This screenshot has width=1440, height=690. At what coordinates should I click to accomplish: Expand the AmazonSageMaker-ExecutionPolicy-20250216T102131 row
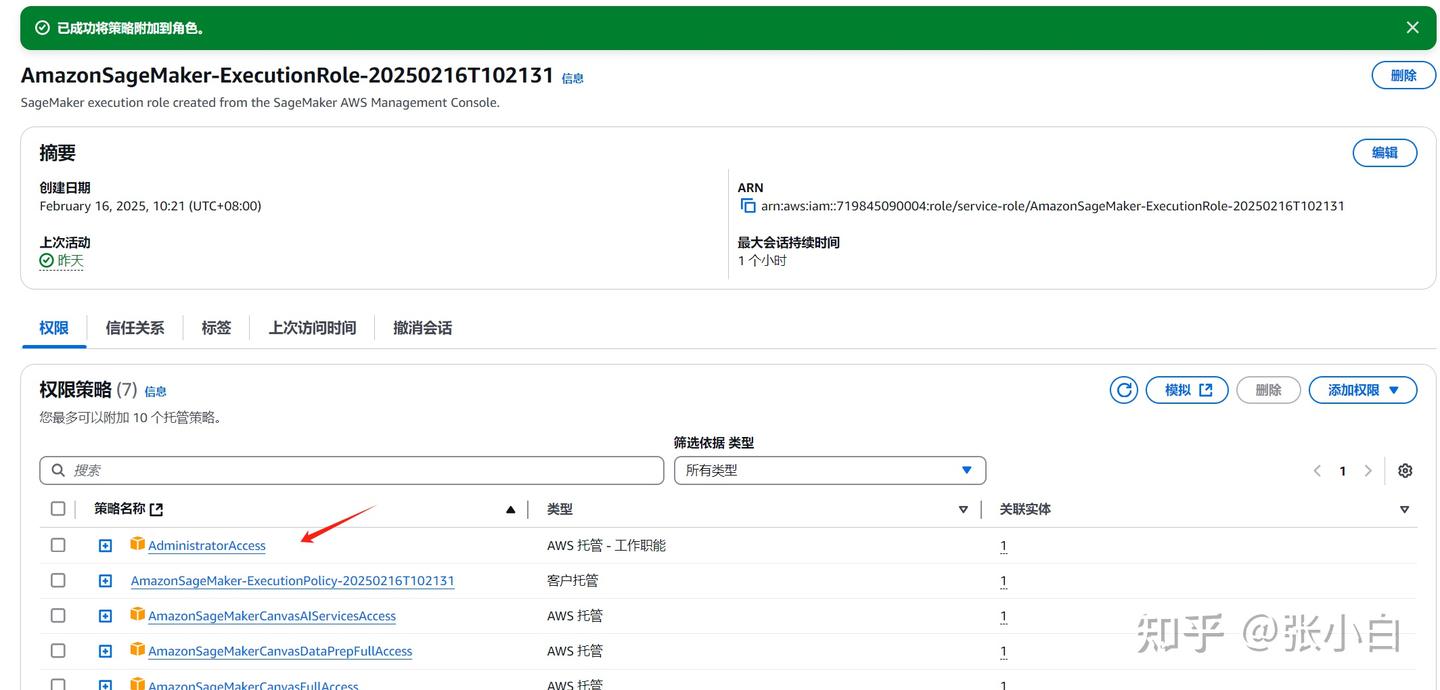(x=105, y=581)
